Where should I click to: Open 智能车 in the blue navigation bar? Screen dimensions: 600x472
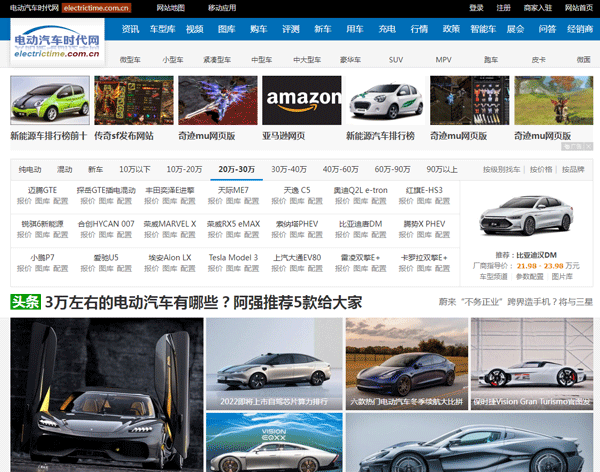click(x=483, y=29)
